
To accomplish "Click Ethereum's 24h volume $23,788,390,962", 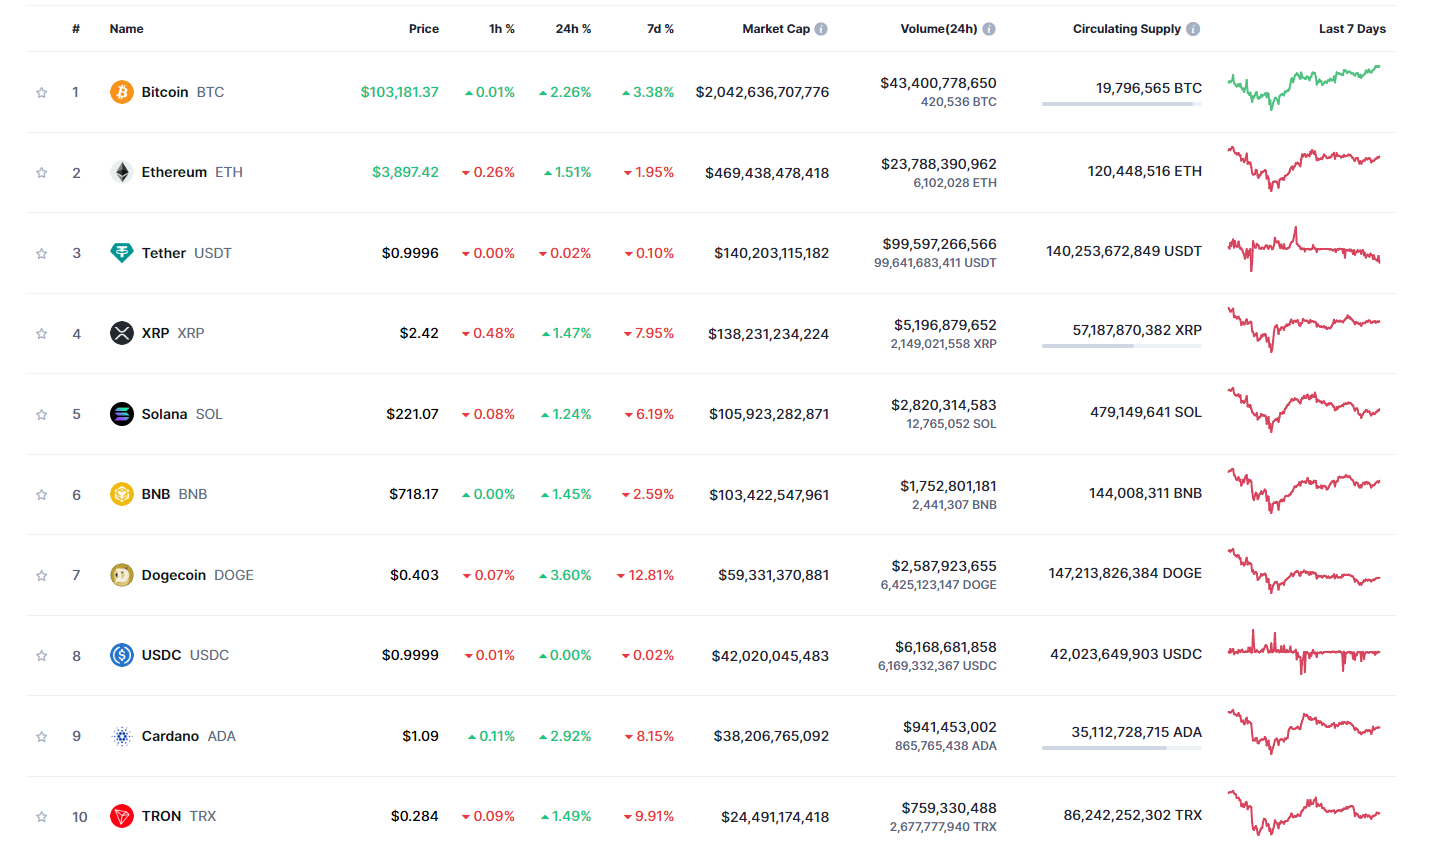I will tap(939, 164).
